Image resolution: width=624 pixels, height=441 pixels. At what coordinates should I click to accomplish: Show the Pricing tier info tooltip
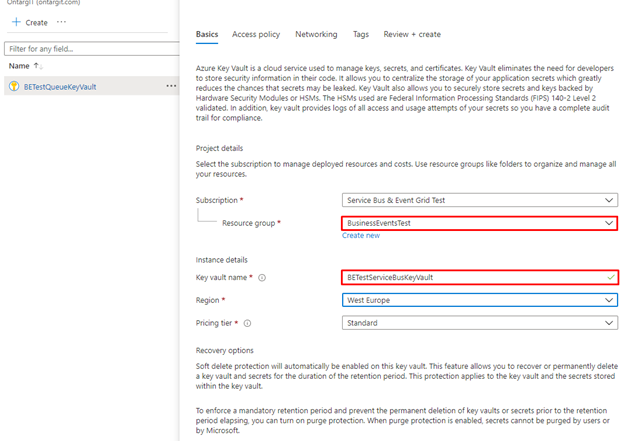pos(247,323)
